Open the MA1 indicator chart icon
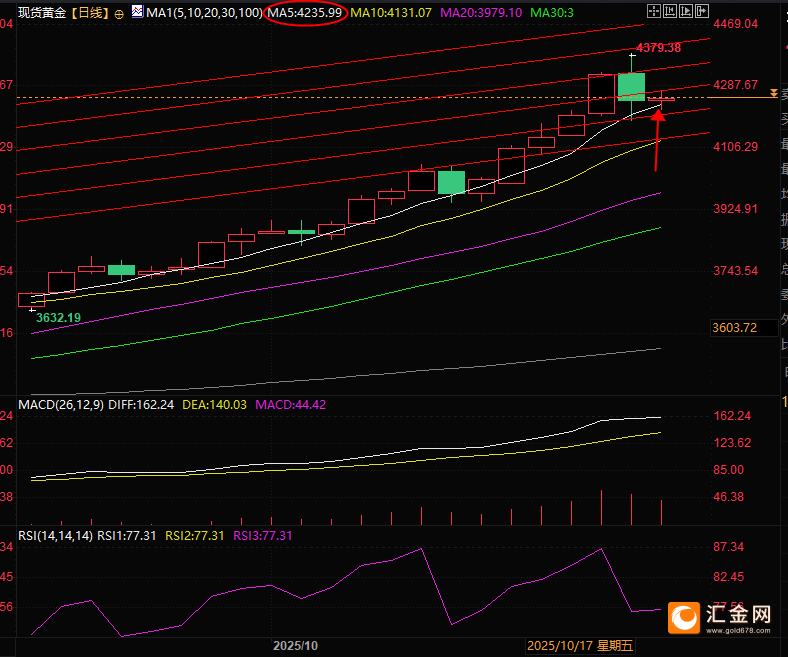 pos(137,12)
